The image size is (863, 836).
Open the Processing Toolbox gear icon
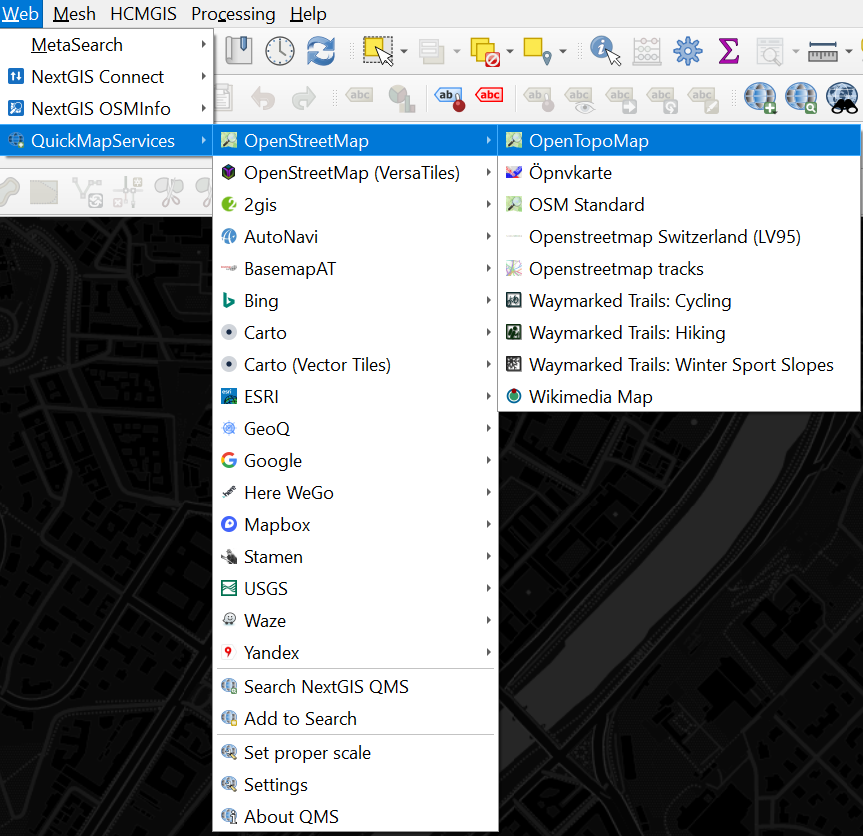pos(687,50)
